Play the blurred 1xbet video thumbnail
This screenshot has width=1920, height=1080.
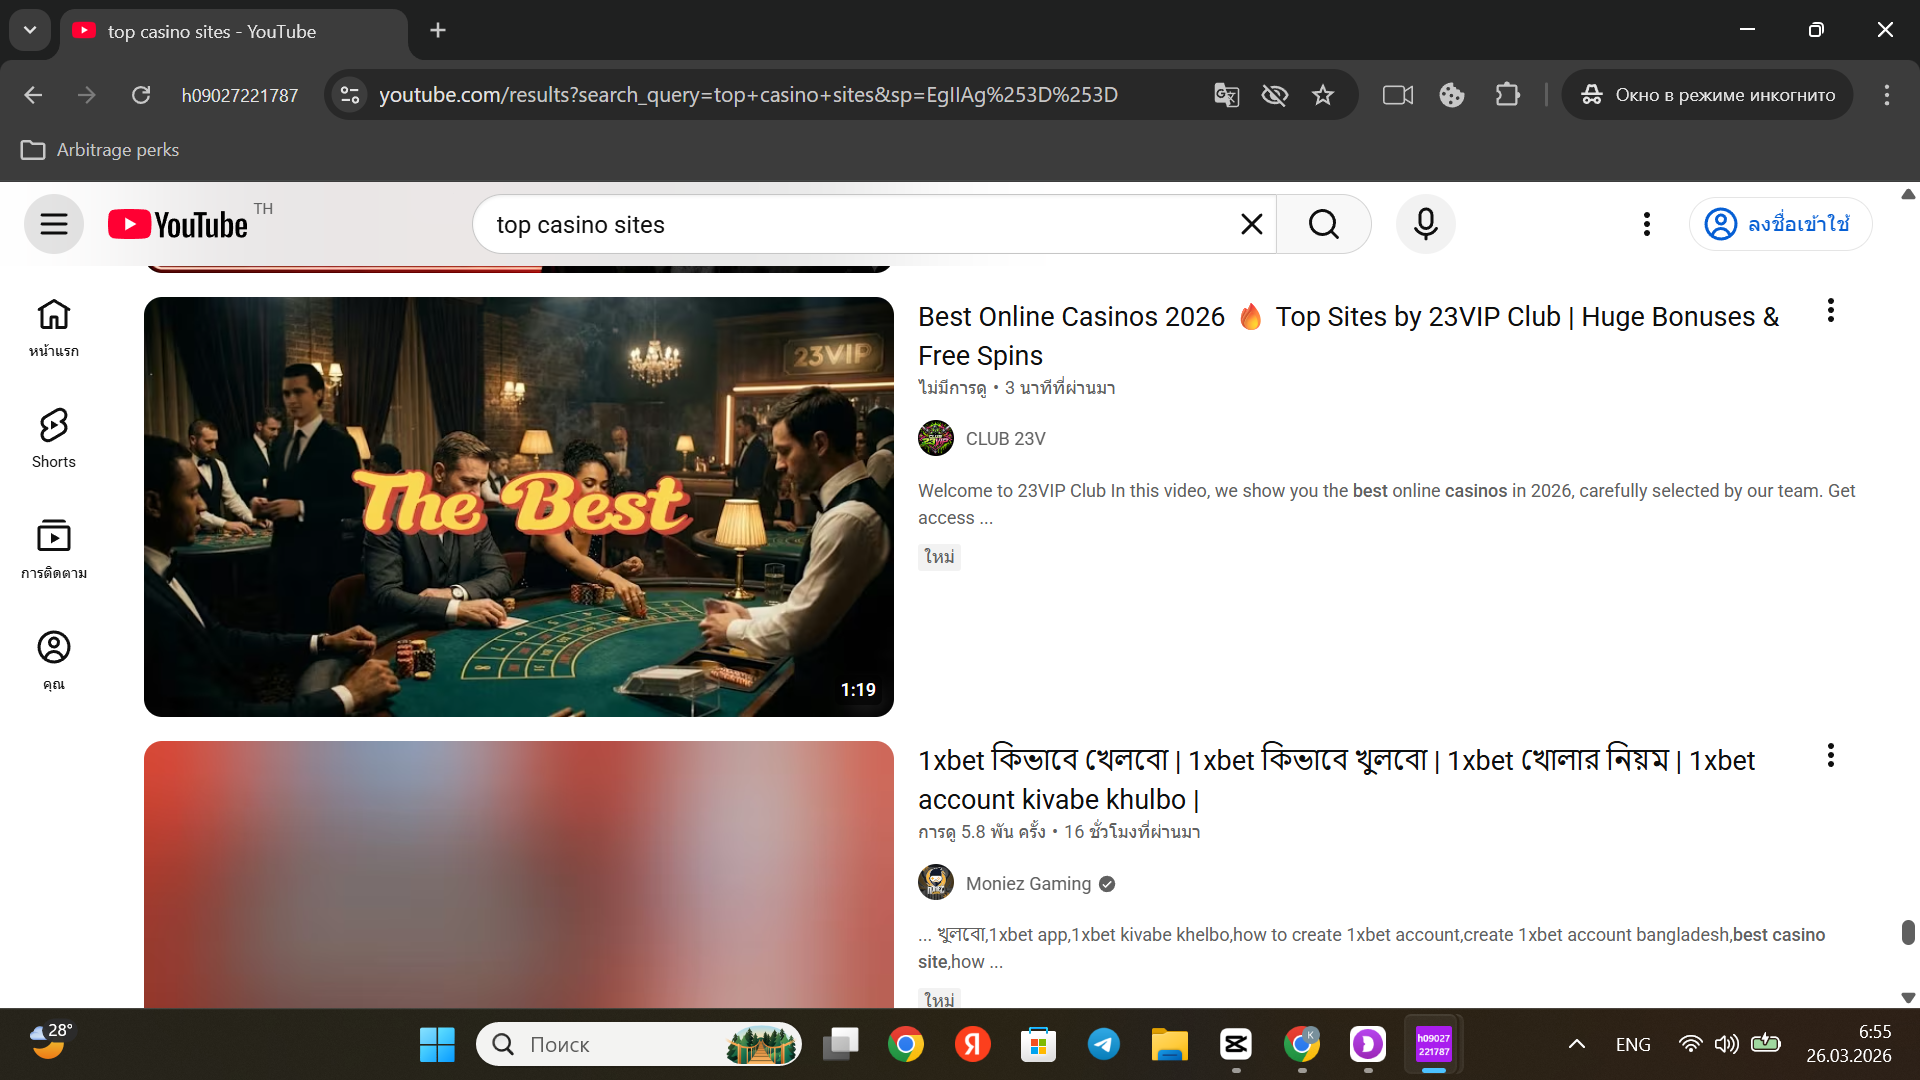(519, 874)
